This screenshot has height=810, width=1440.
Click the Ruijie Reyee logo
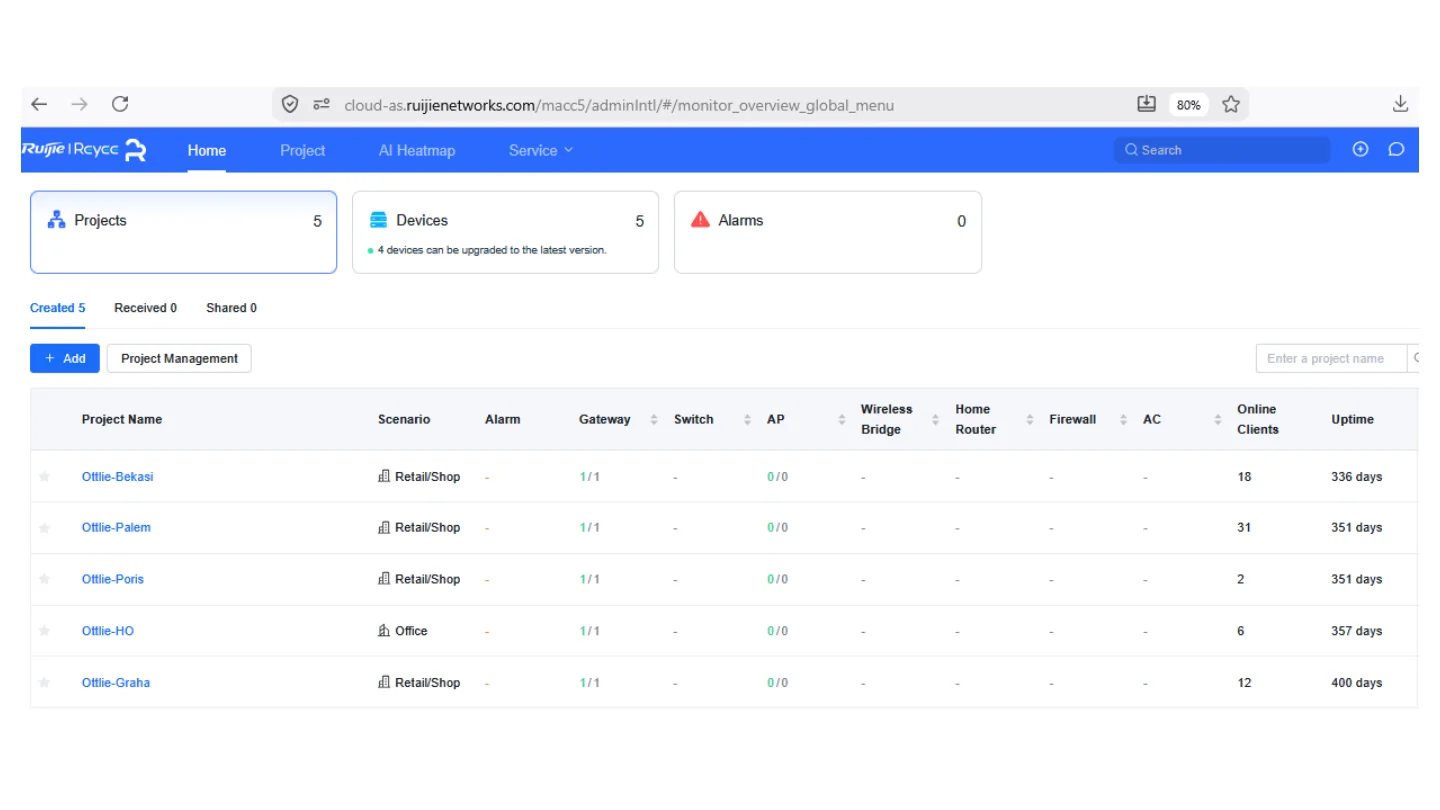[x=84, y=150]
